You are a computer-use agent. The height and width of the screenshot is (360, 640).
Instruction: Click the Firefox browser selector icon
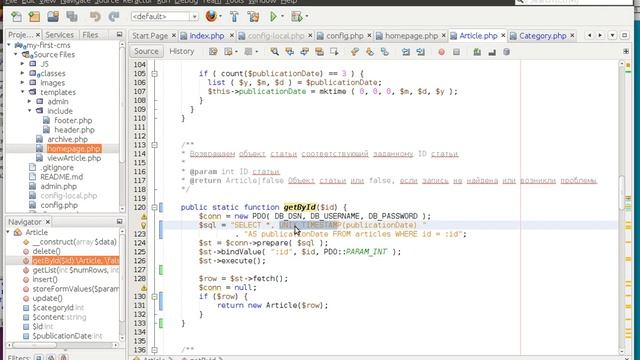[211, 16]
